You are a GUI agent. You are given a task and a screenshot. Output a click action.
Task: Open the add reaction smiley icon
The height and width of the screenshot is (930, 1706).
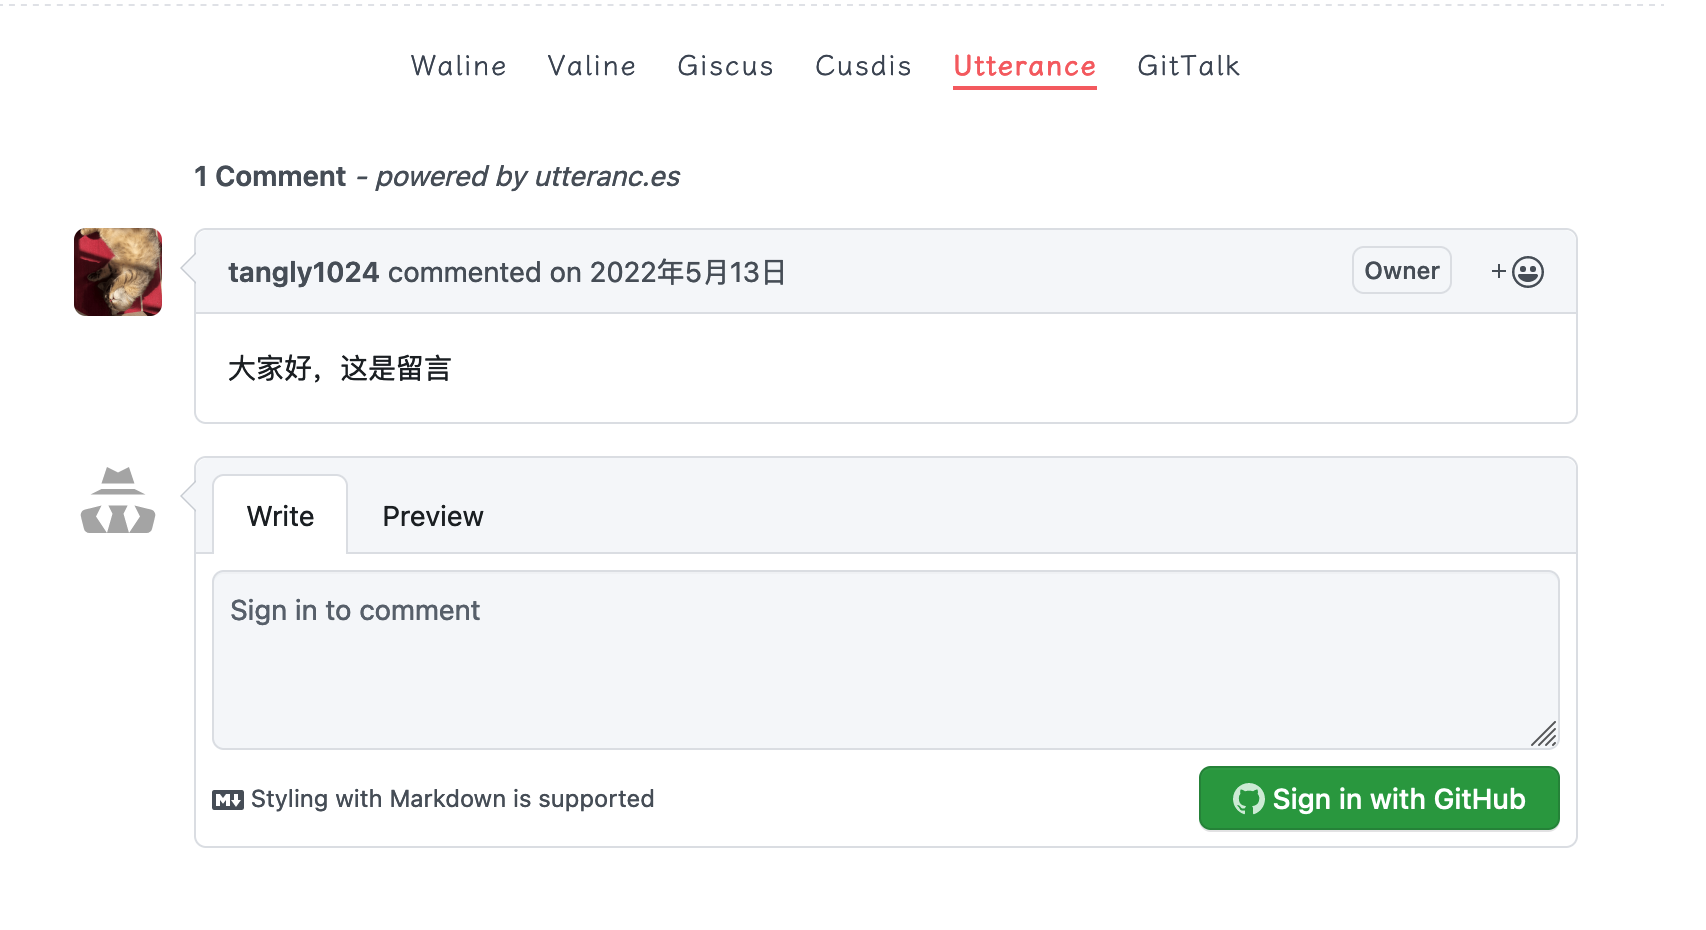(x=1517, y=271)
